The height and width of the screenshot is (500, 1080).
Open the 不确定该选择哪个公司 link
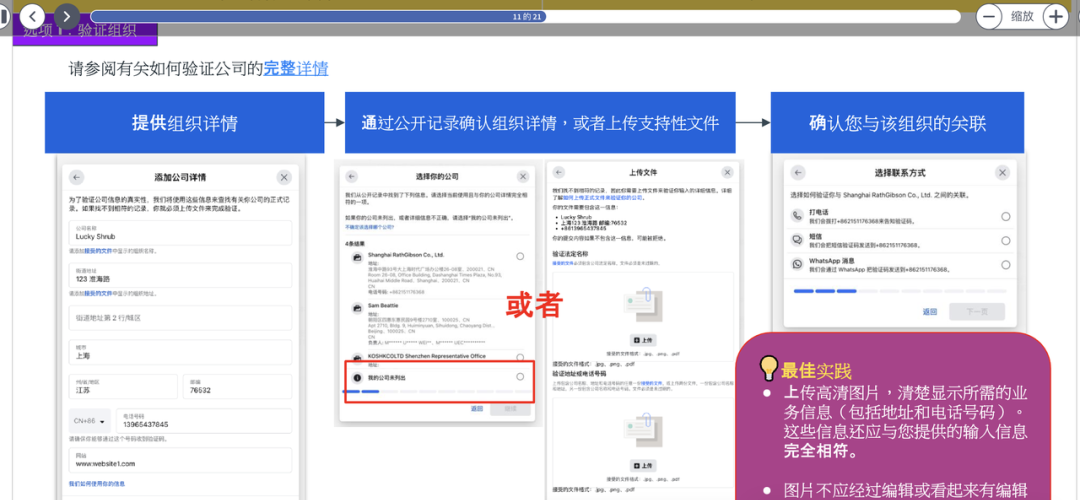pos(369,226)
